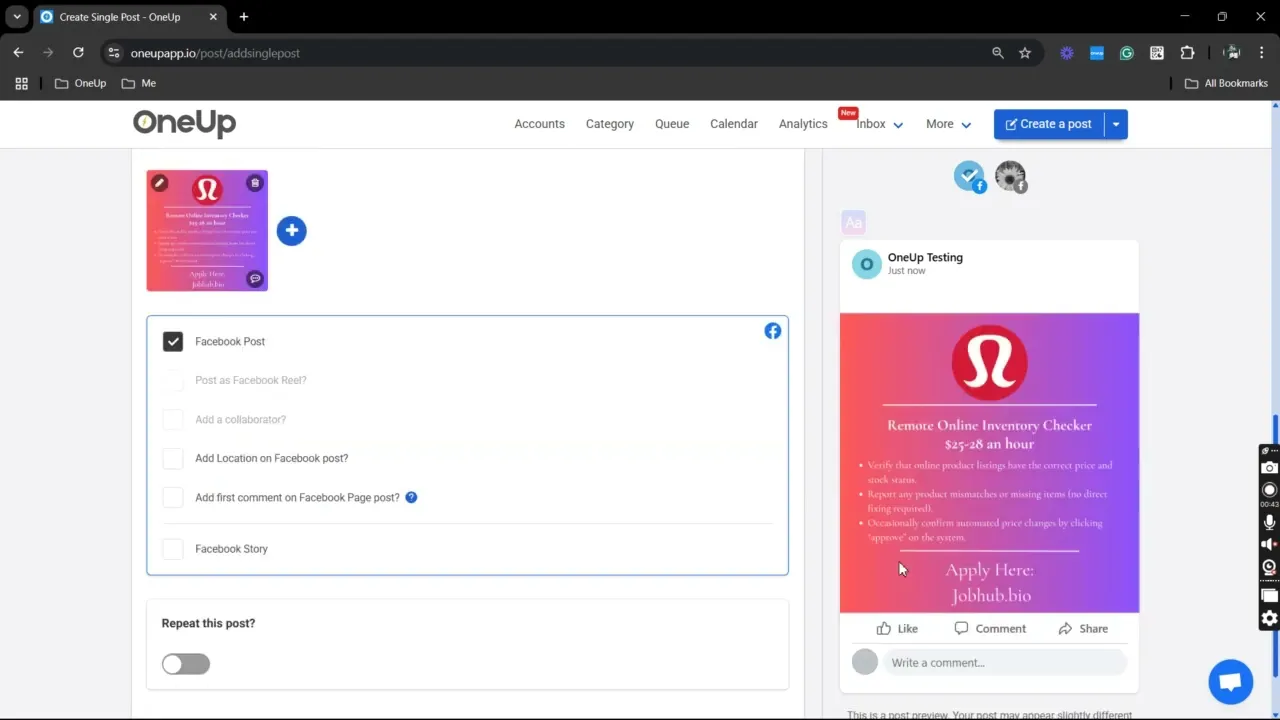Select the verified Facebook account avatar
Viewport: 1280px width, 720px height.
[969, 177]
